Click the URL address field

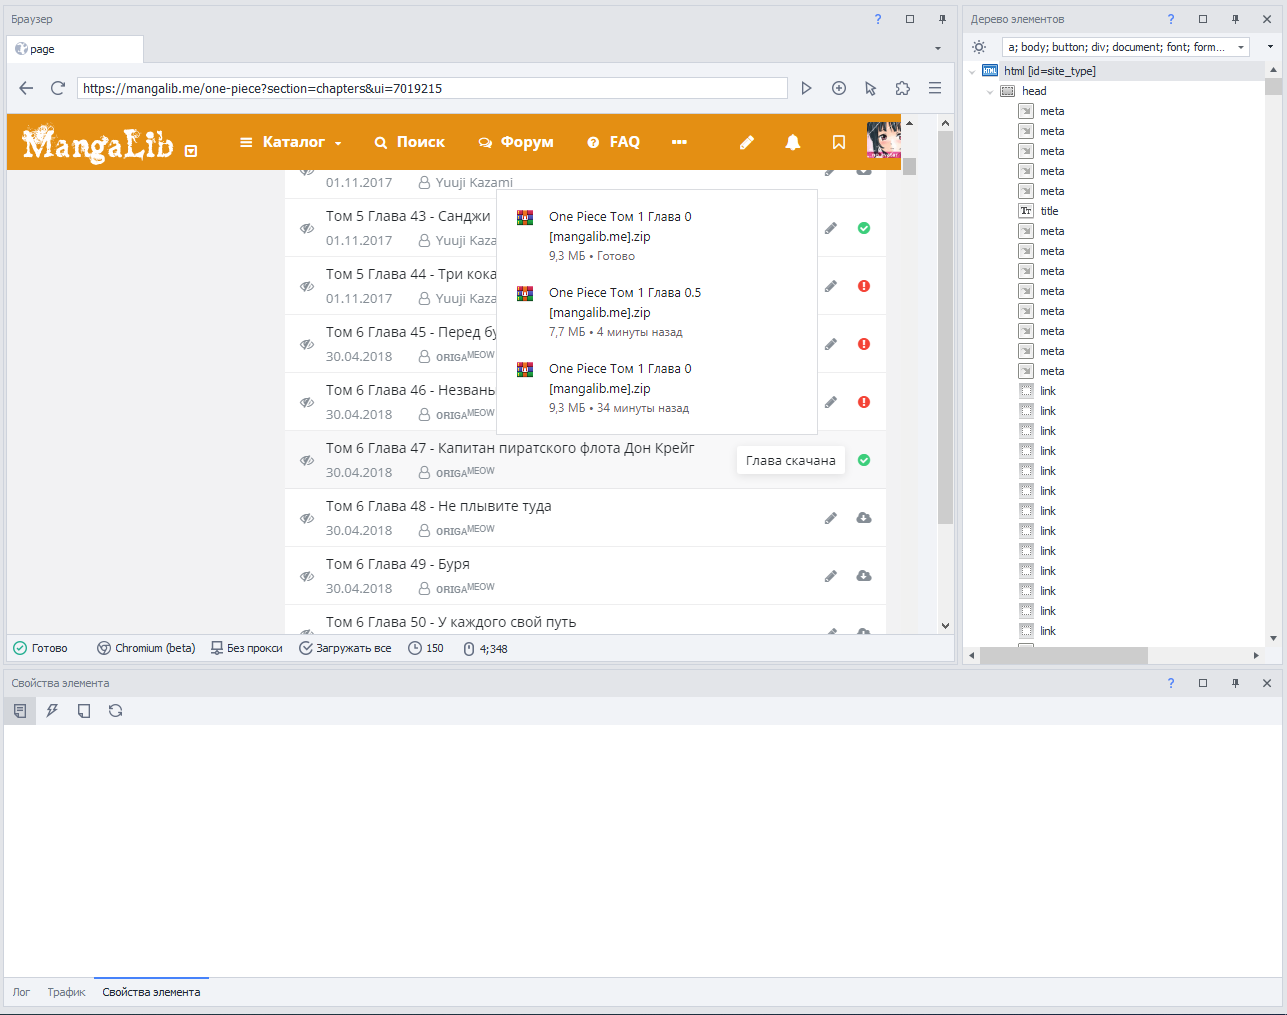[x=432, y=88]
